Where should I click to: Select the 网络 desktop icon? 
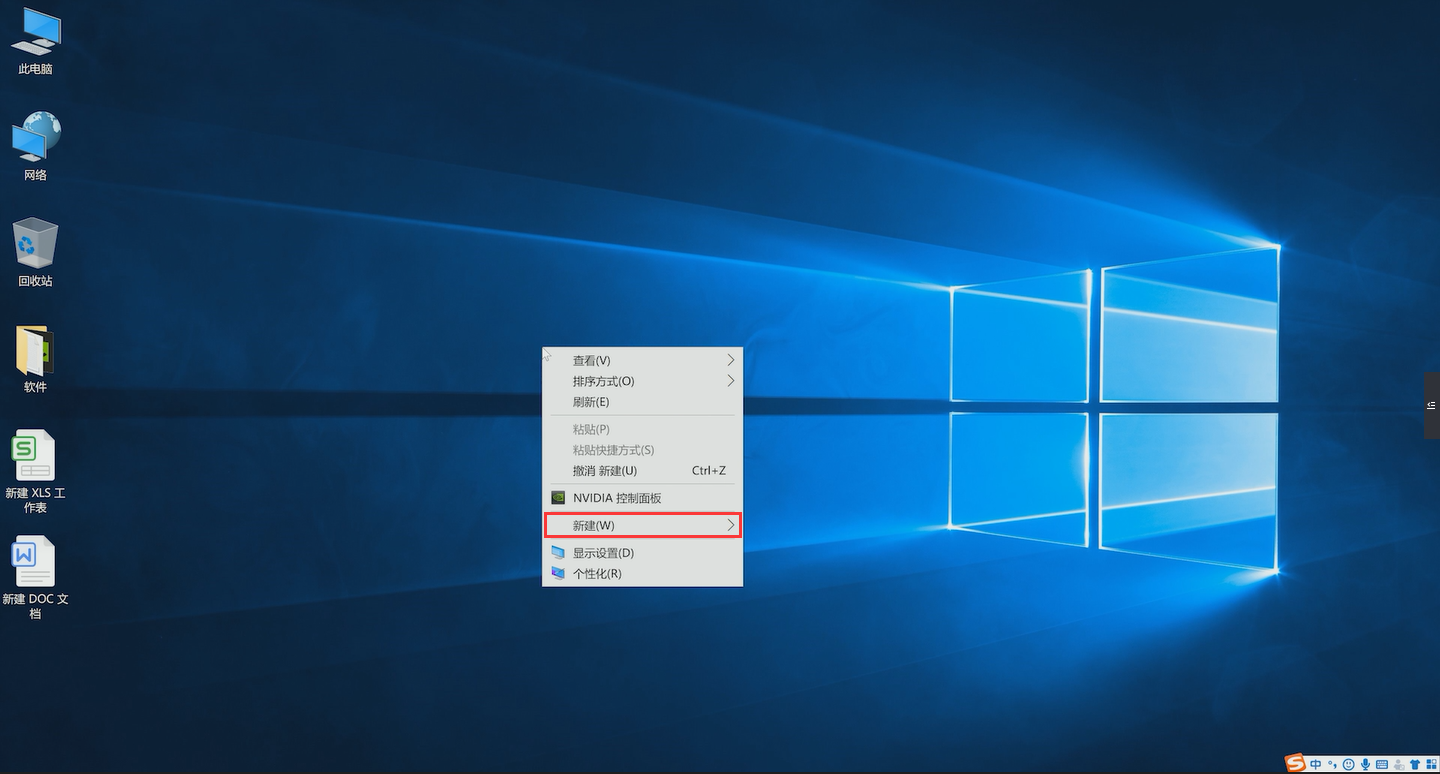[x=35, y=147]
